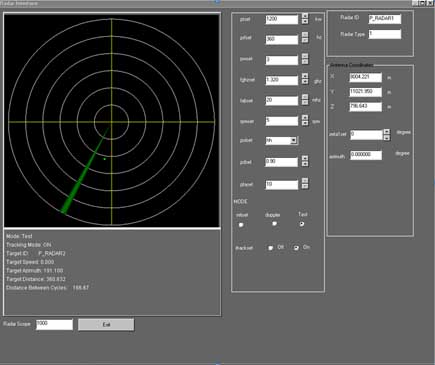Screen dimensions: 435x365
Task: Select the leftmost MODE radio button
Action: click(241, 225)
